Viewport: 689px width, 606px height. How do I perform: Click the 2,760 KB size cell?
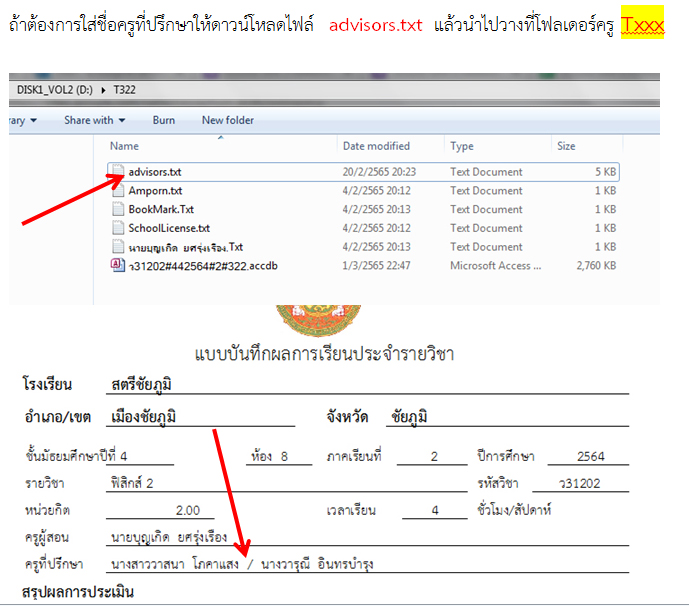coord(596,265)
